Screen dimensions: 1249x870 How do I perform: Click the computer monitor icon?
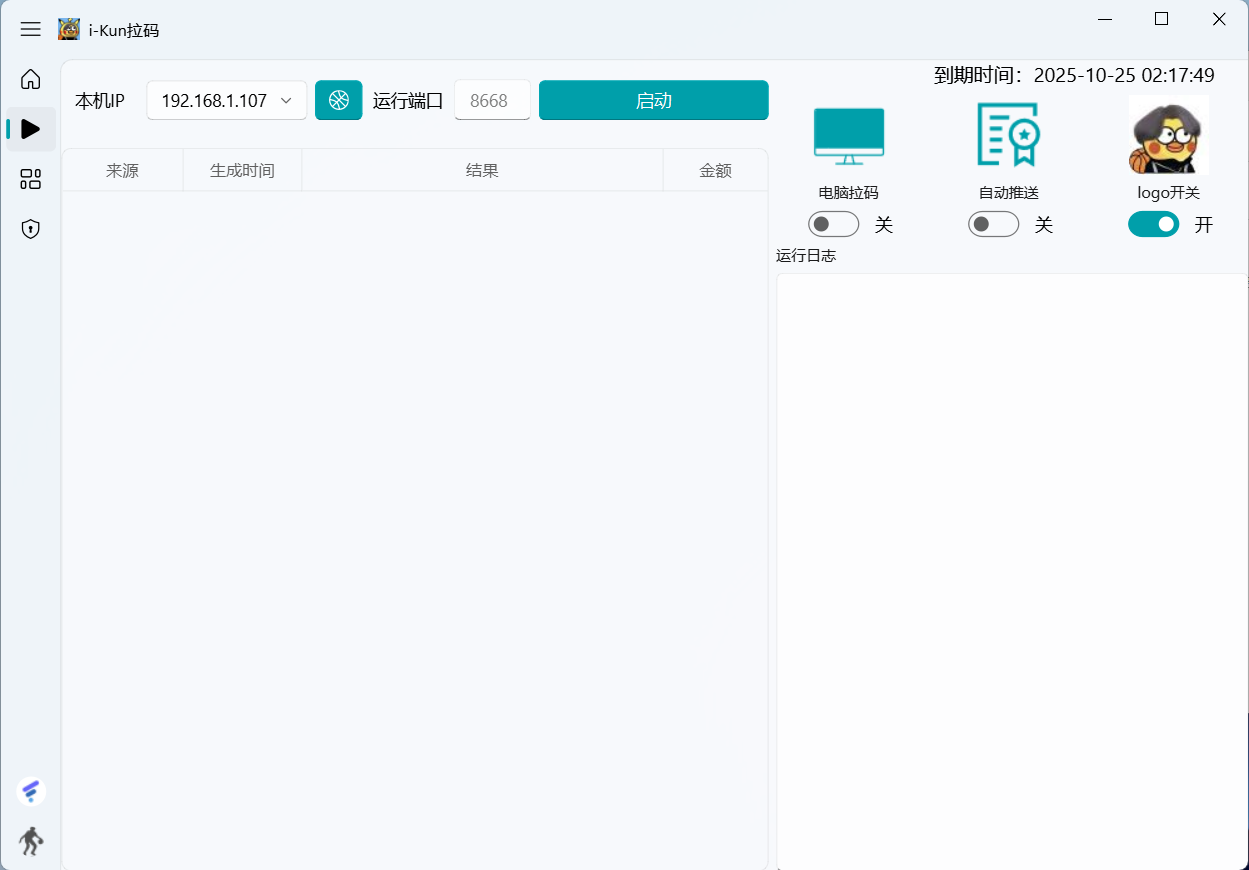(x=848, y=136)
